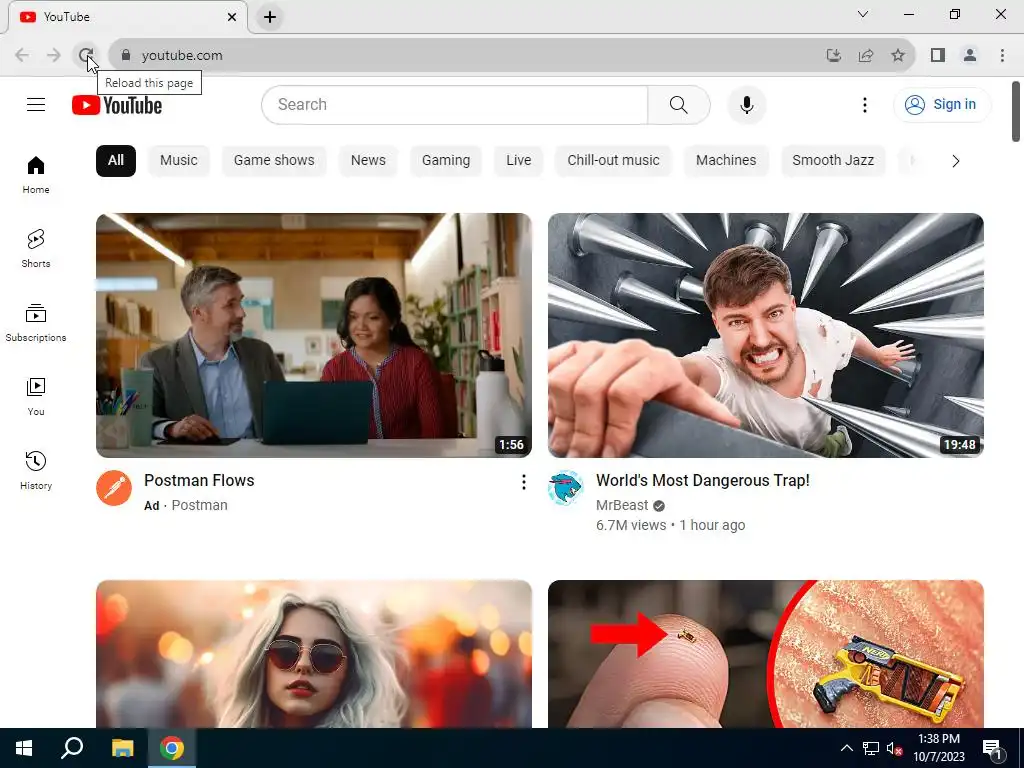Click the page vertical scrollbar

pos(1016,111)
